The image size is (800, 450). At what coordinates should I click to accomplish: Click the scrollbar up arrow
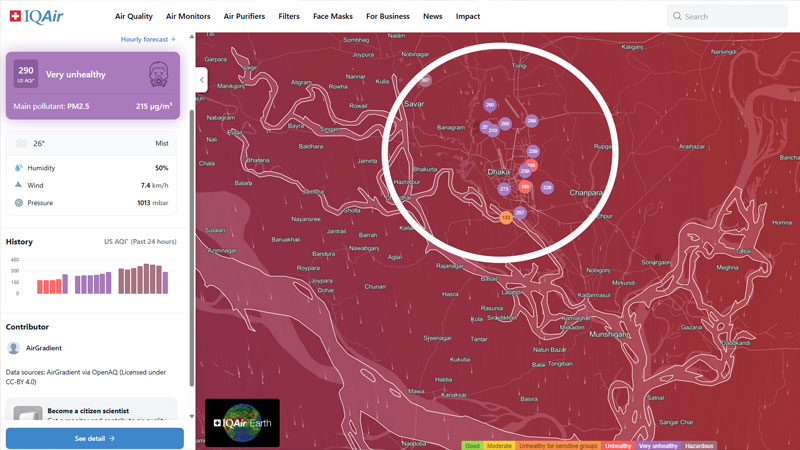click(x=192, y=37)
